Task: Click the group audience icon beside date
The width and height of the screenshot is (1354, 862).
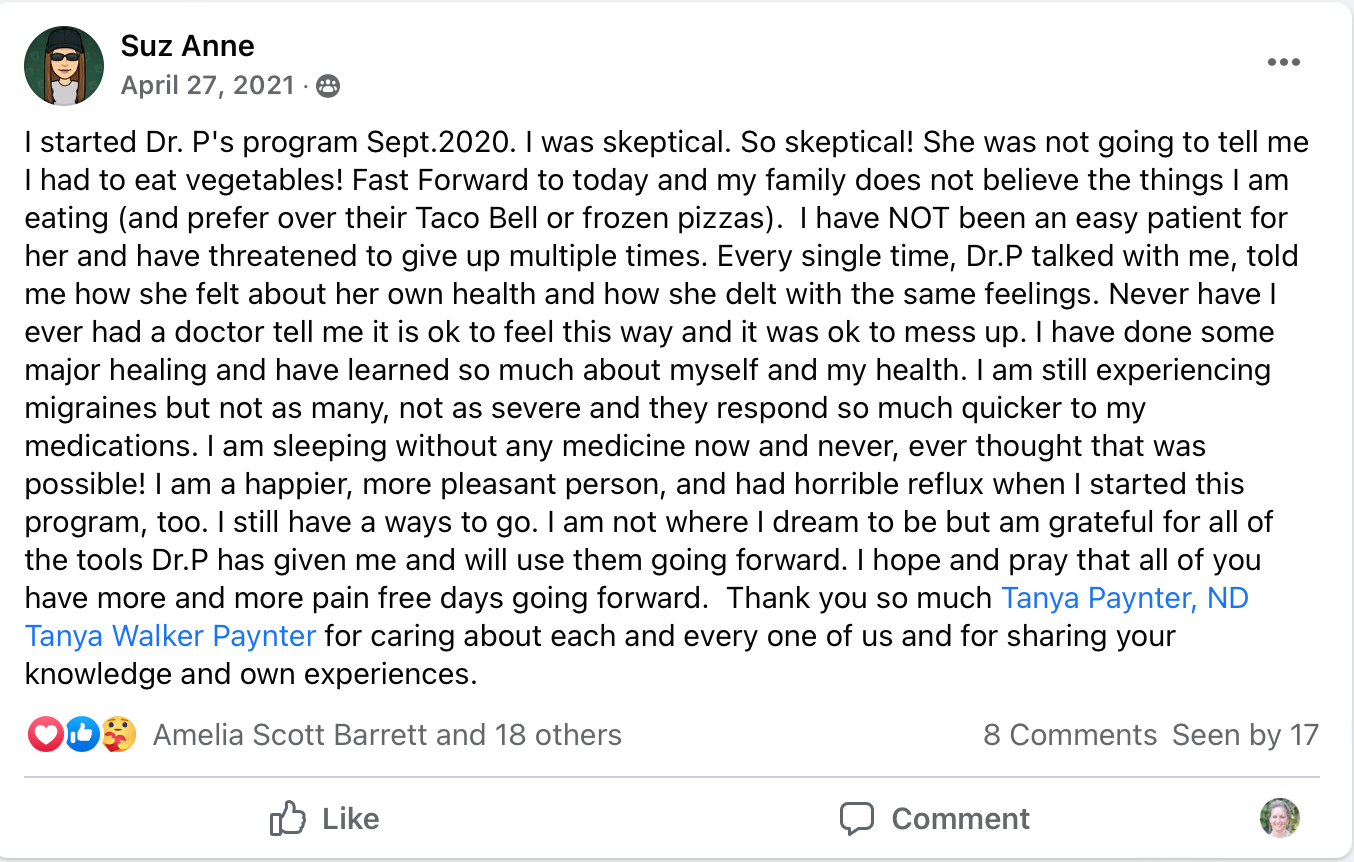Action: pyautogui.click(x=327, y=87)
